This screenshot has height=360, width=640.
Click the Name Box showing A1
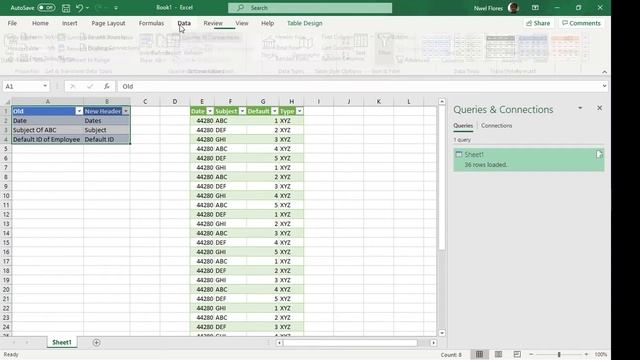[x=22, y=86]
